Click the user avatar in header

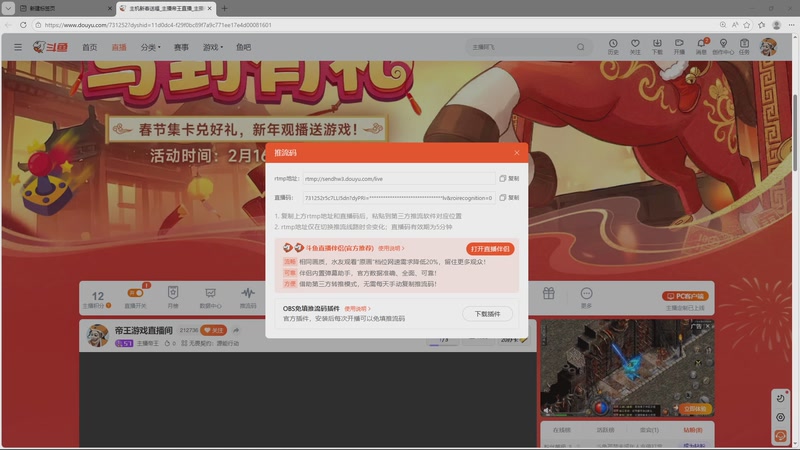[x=768, y=47]
